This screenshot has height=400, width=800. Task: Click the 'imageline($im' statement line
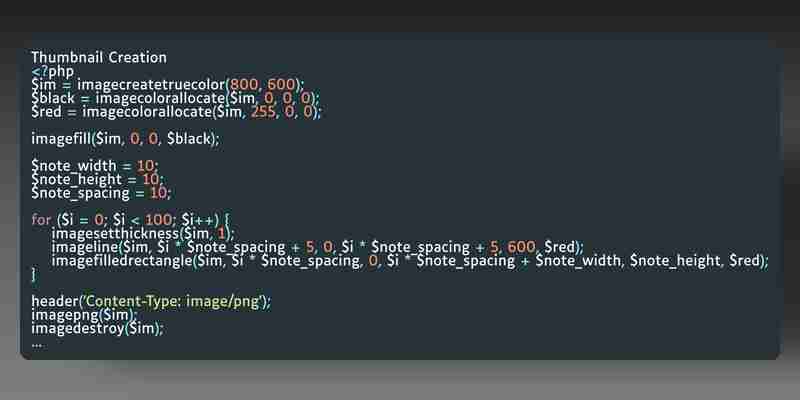(x=318, y=247)
